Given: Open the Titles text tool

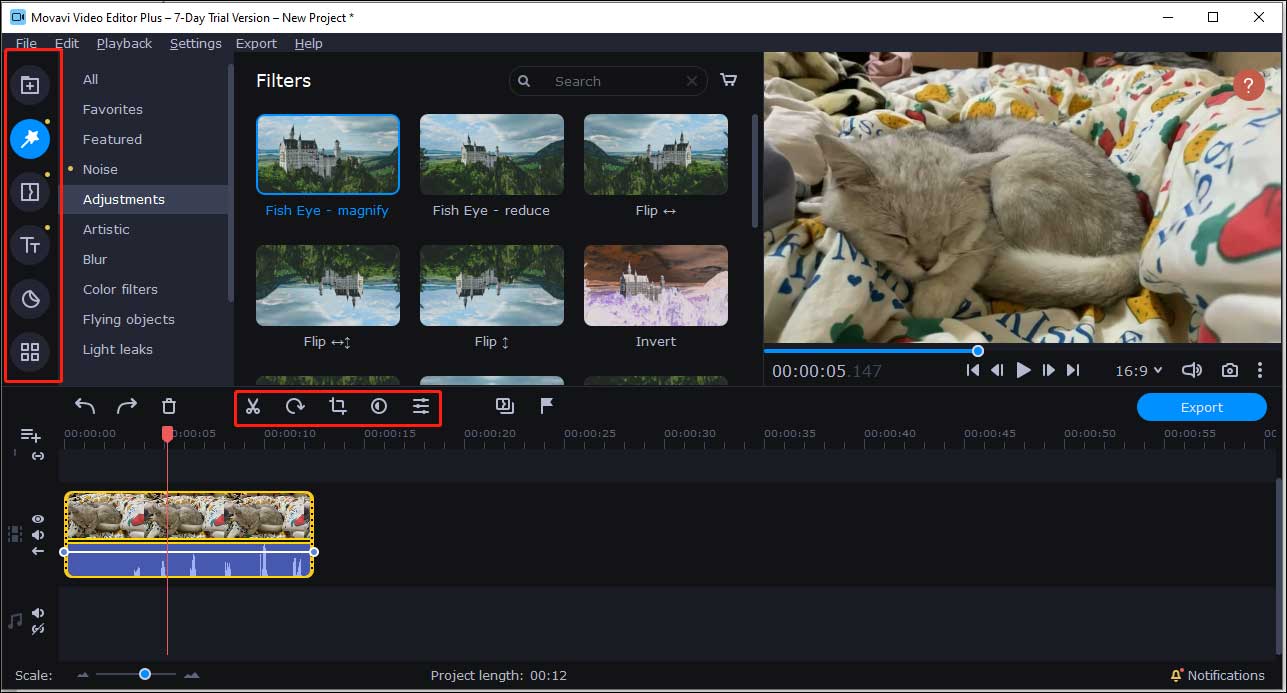Looking at the screenshot, I should click(30, 245).
